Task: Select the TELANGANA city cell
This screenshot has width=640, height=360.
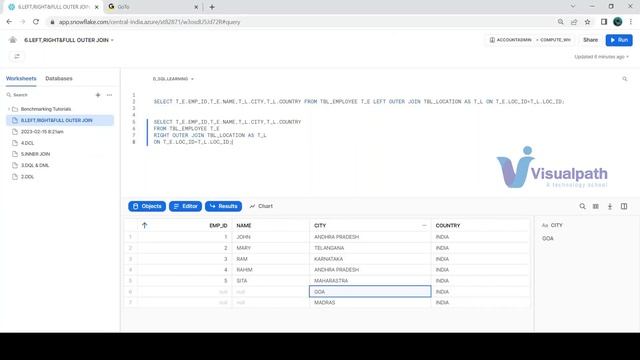Action: point(370,248)
